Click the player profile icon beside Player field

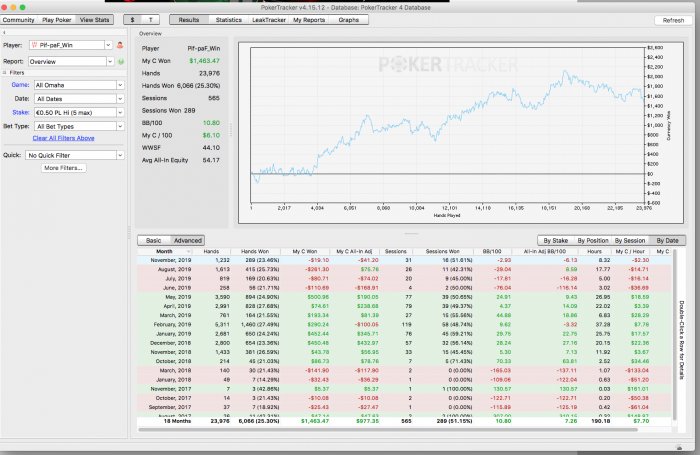coord(120,45)
